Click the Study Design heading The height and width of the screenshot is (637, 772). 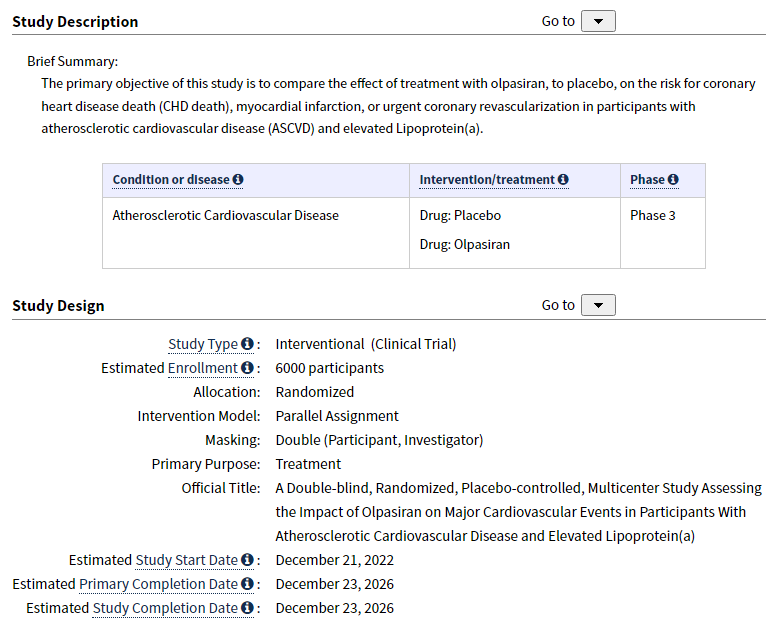[x=58, y=306]
